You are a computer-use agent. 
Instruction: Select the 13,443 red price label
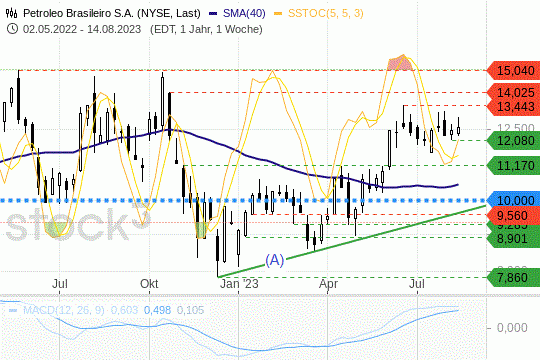tap(514, 107)
